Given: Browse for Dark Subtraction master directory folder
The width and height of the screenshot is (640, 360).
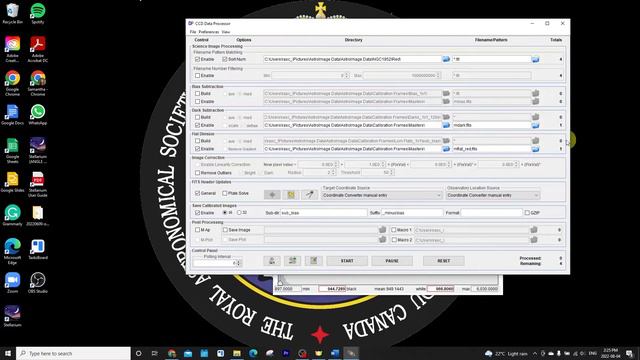Looking at the screenshot, I should (x=446, y=125).
